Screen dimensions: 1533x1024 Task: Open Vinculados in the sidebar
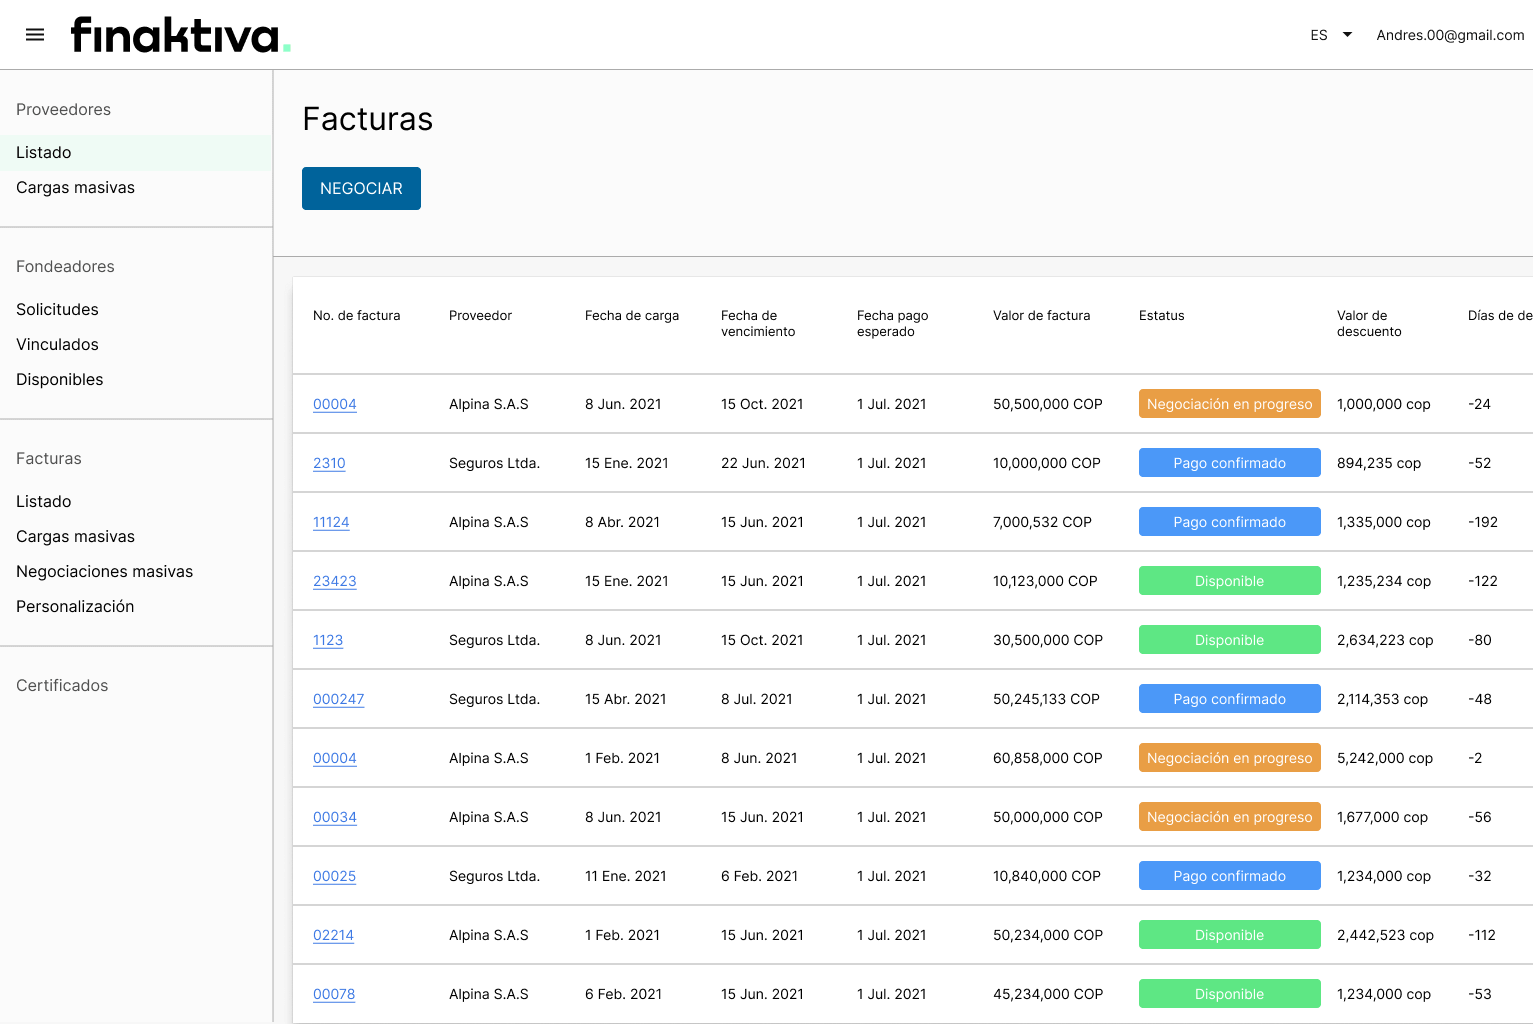[57, 344]
